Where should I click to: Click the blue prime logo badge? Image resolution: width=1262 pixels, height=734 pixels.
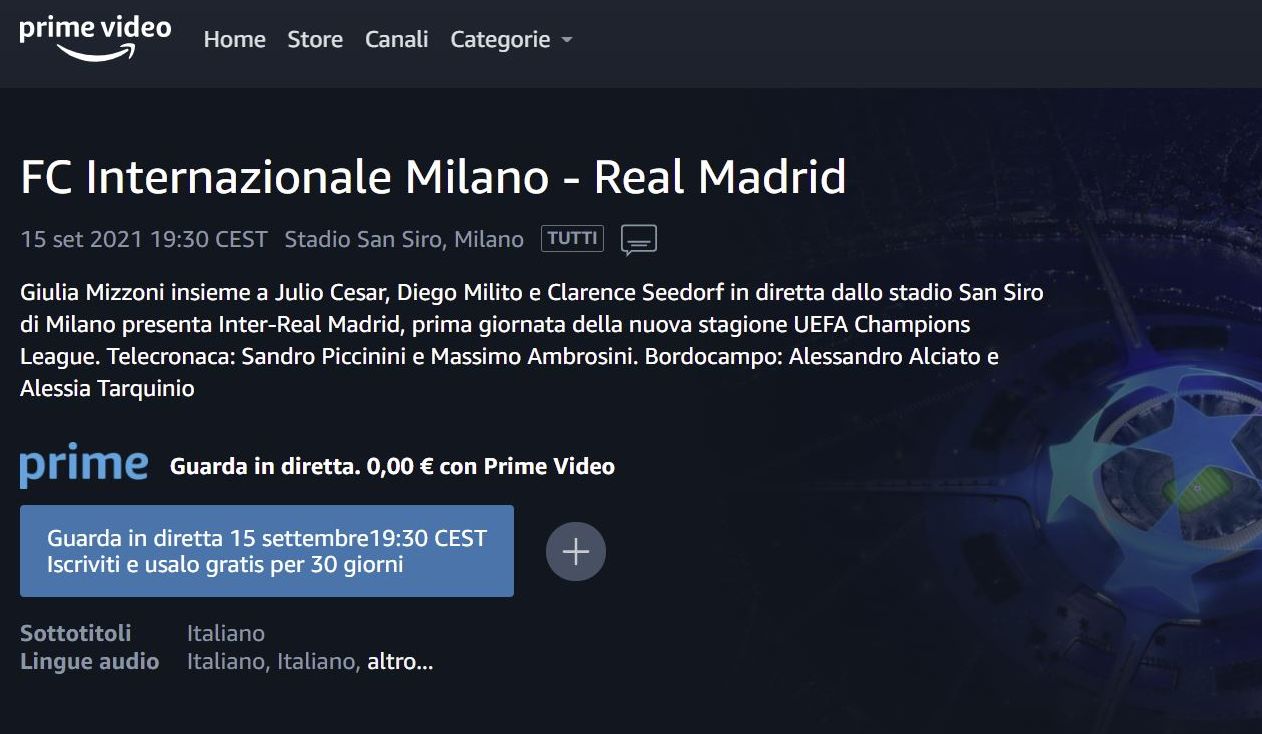(x=84, y=466)
